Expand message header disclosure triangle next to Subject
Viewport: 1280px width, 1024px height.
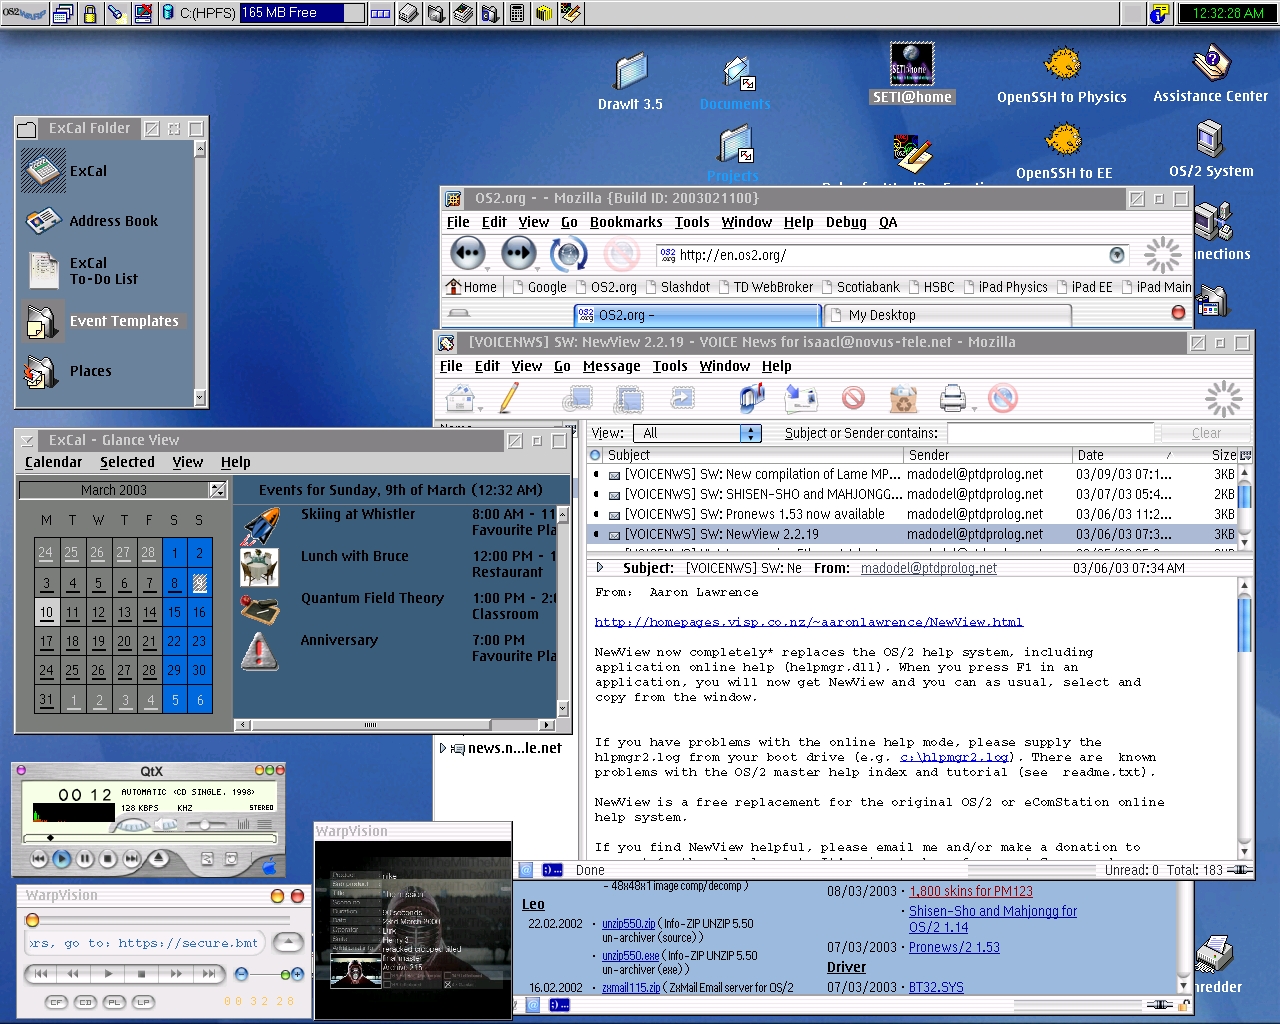(600, 568)
